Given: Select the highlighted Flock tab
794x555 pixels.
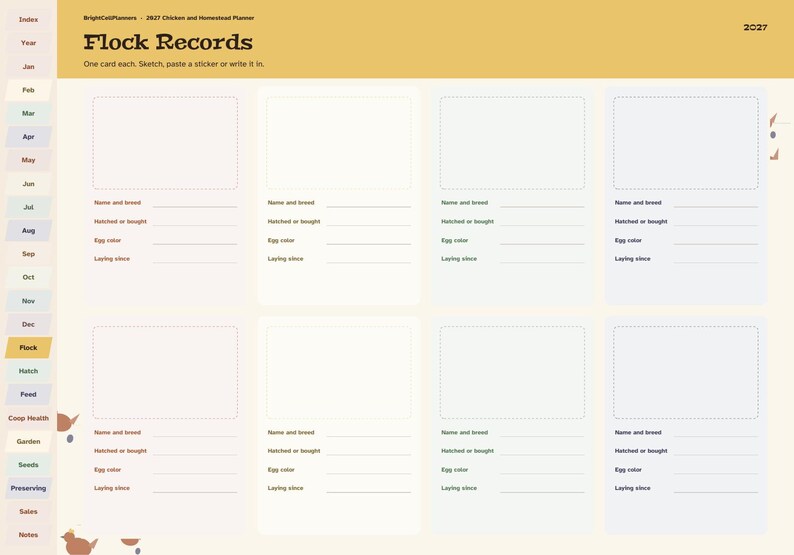Looking at the screenshot, I should 28,347.
